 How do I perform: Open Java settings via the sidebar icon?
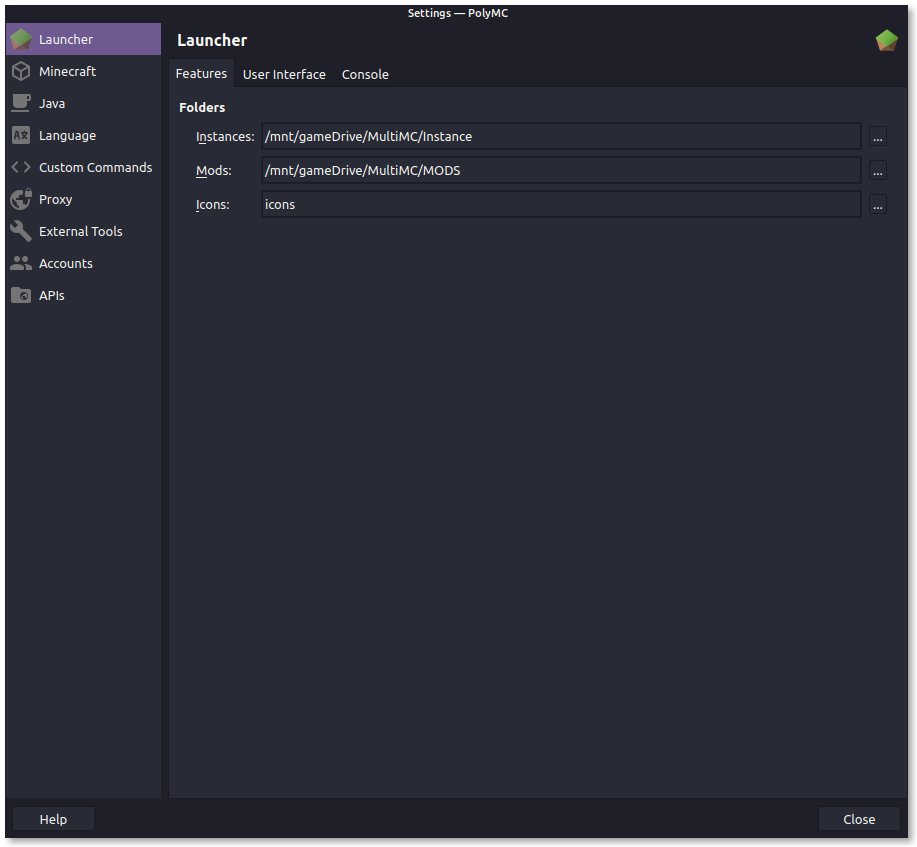[x=21, y=103]
